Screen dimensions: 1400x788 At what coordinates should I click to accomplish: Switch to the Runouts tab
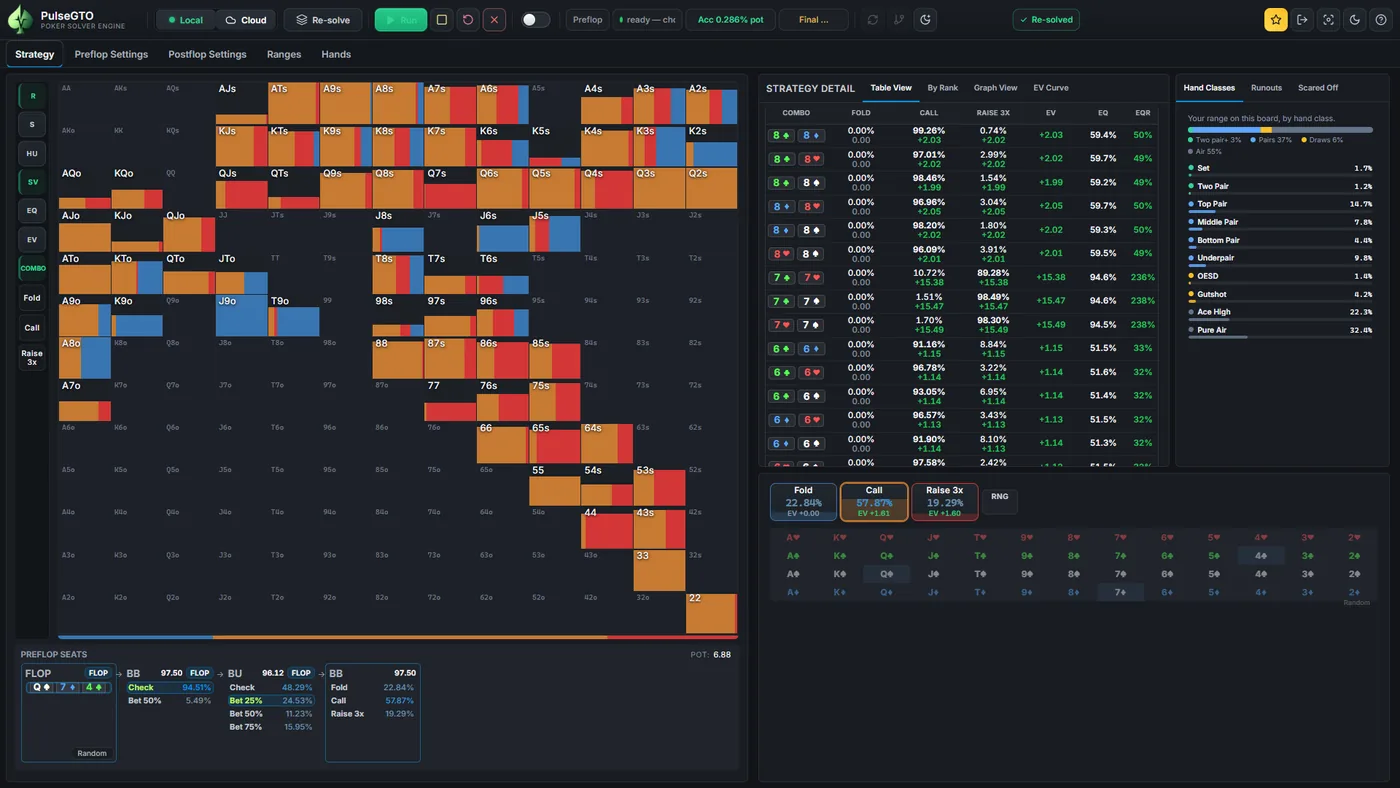(1266, 88)
